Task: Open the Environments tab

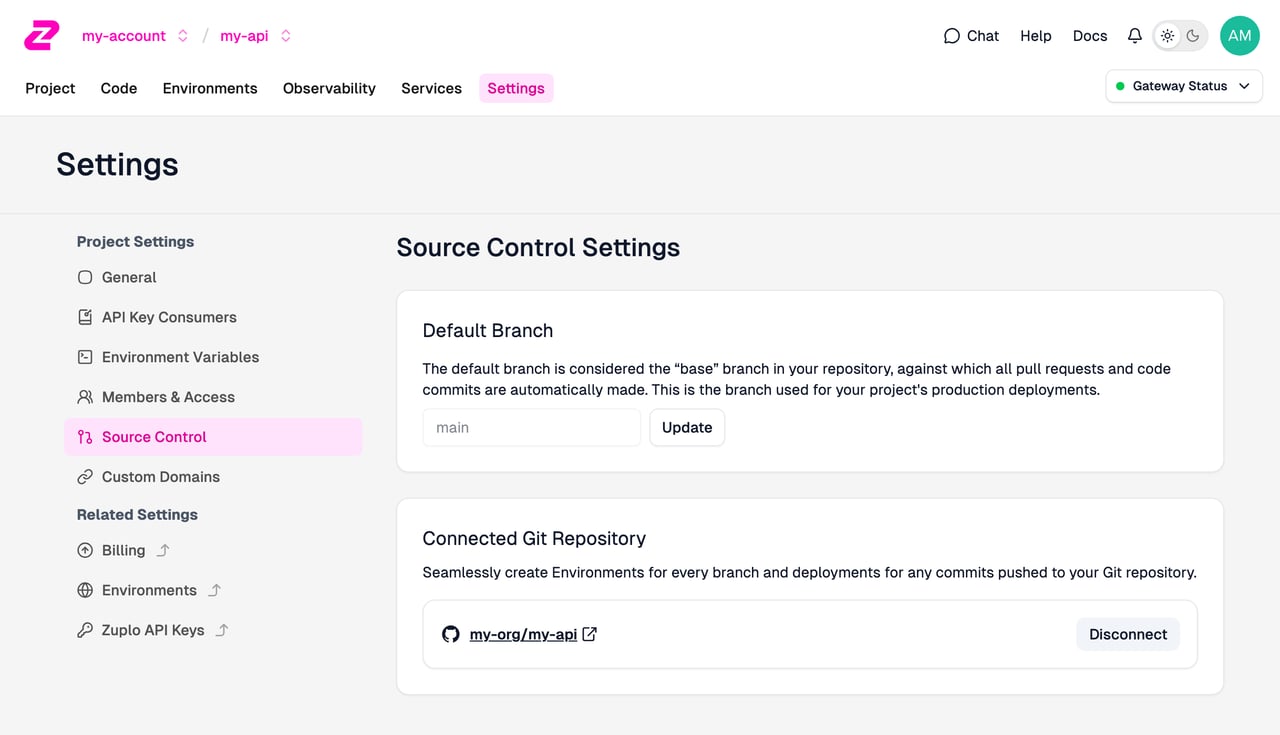Action: [x=210, y=88]
